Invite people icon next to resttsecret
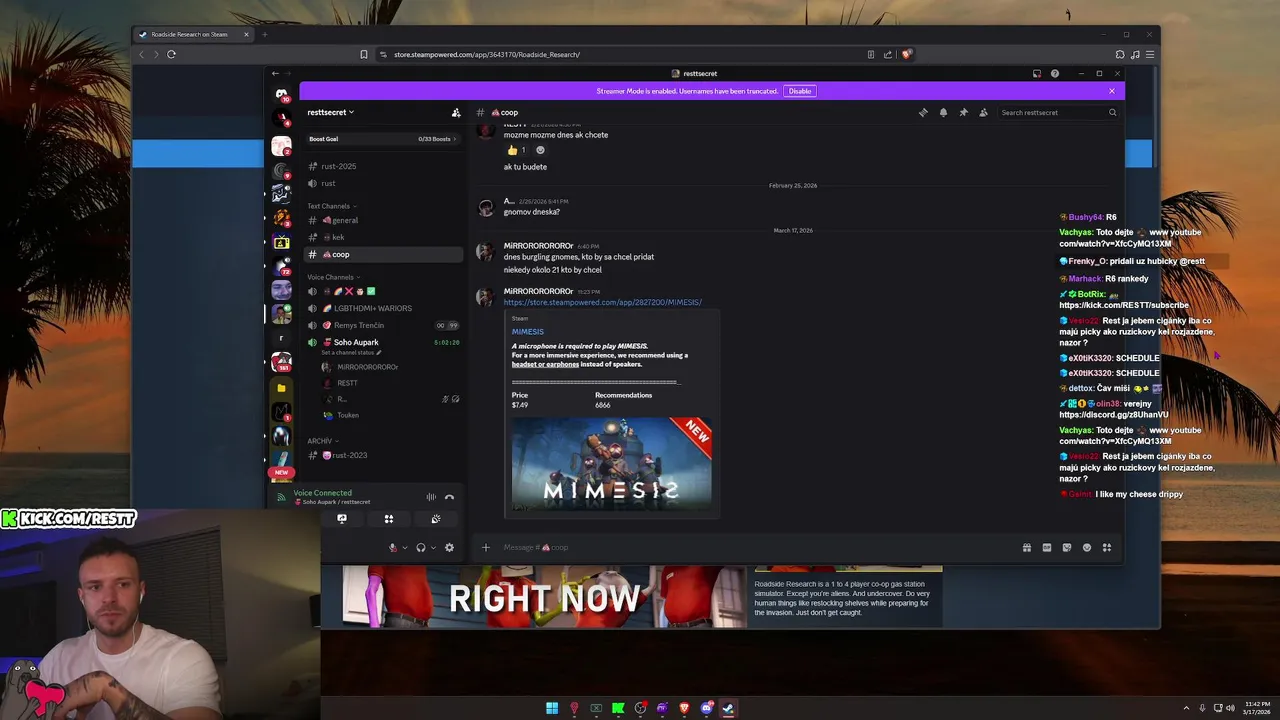This screenshot has width=1280, height=720. [456, 112]
